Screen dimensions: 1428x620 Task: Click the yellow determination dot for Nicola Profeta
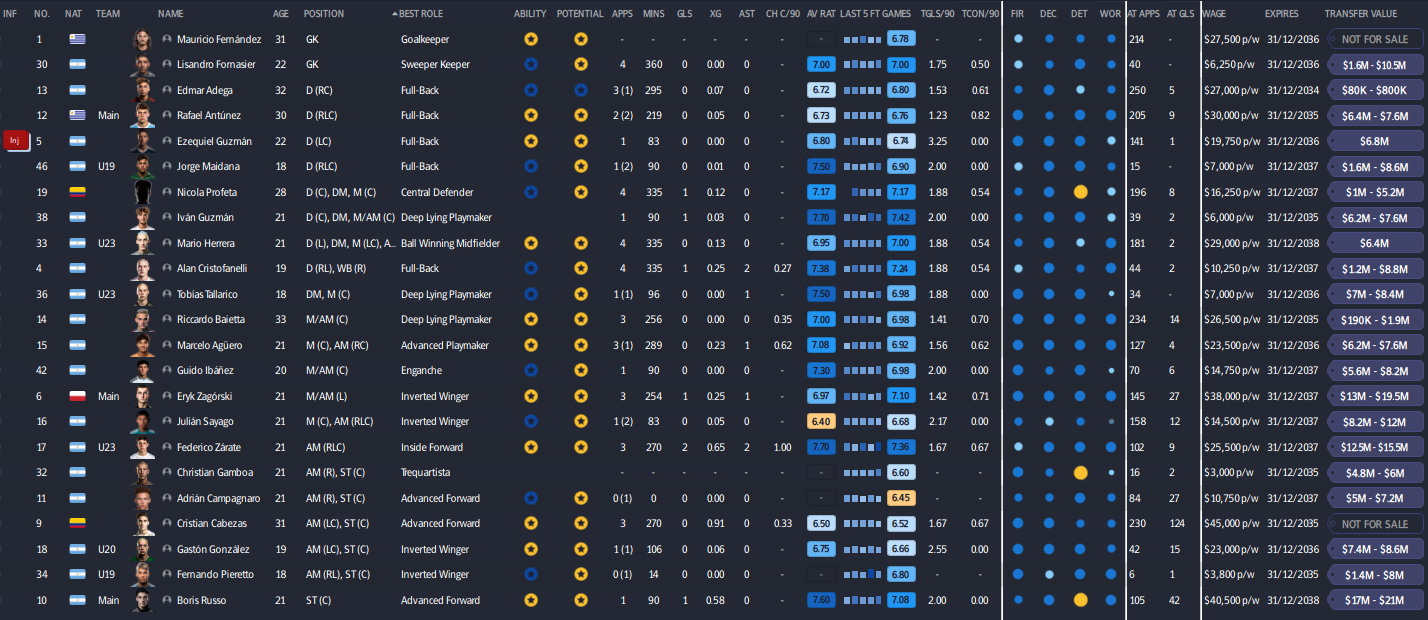1080,192
